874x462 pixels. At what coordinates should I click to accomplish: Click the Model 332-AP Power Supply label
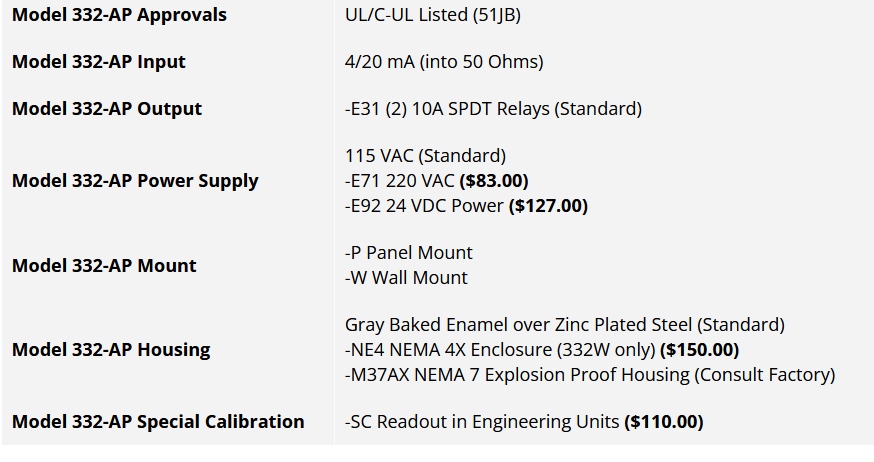tap(135, 181)
